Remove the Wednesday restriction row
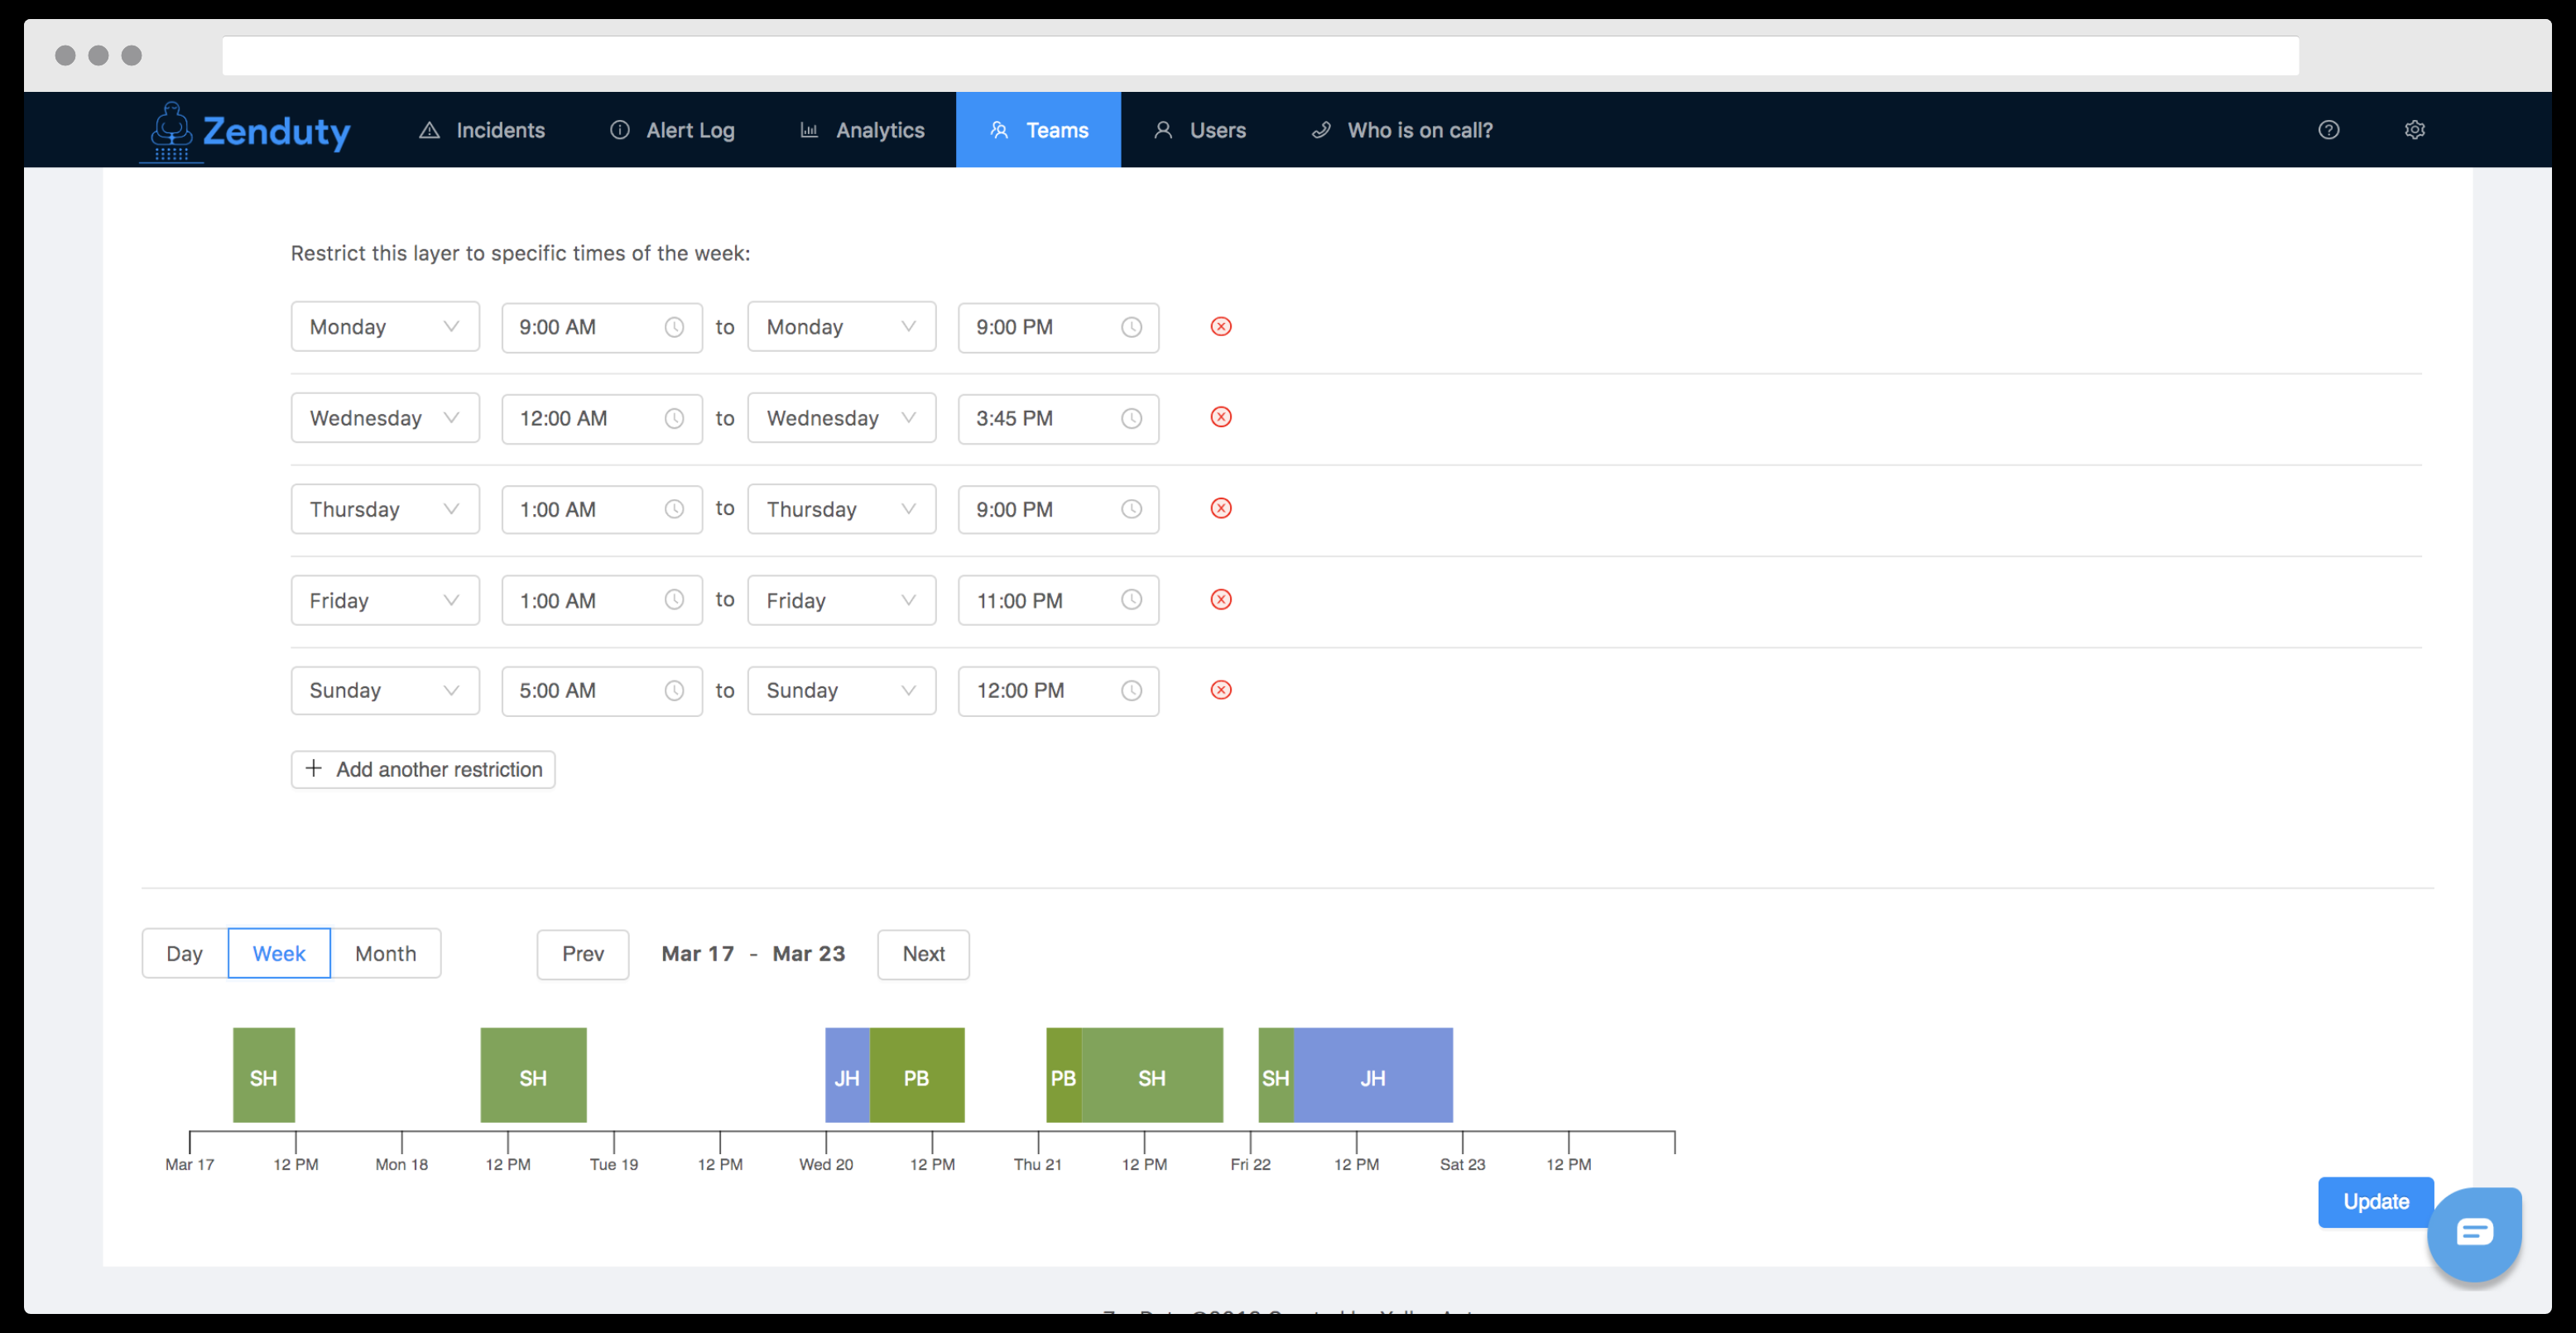 [x=1221, y=418]
